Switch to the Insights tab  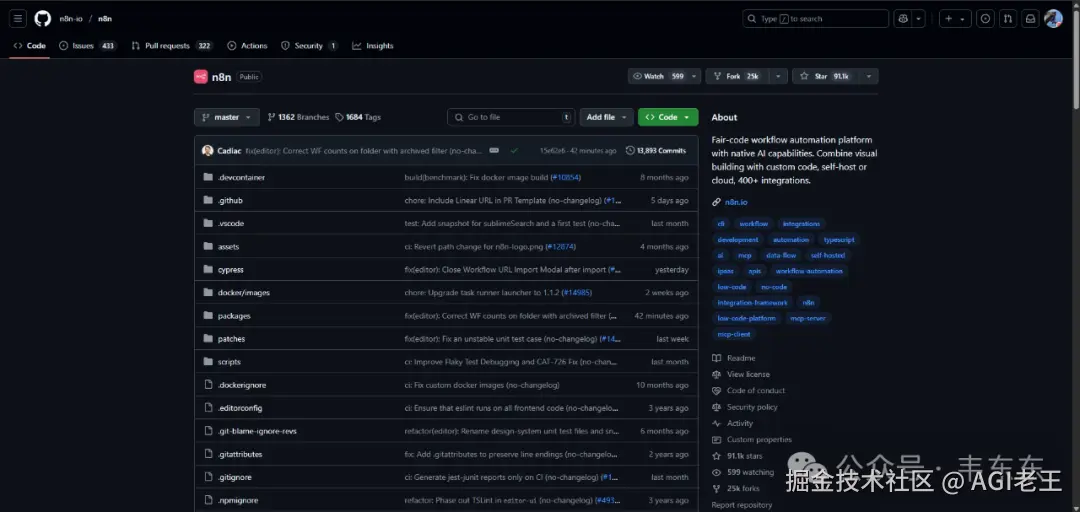point(373,45)
